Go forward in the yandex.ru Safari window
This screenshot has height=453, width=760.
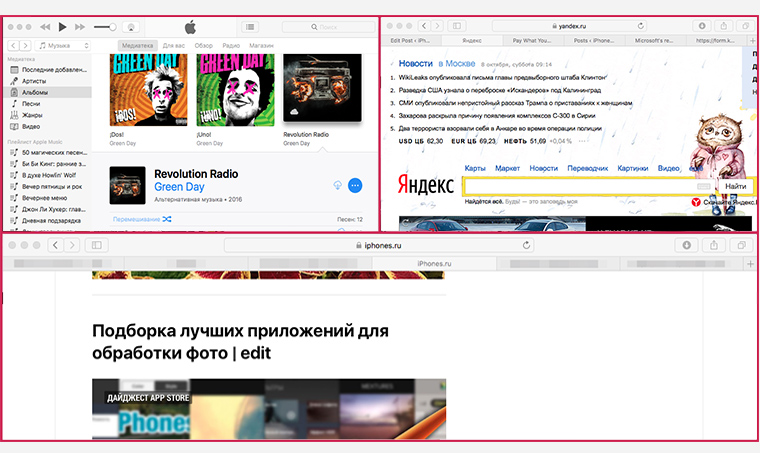[x=437, y=26]
